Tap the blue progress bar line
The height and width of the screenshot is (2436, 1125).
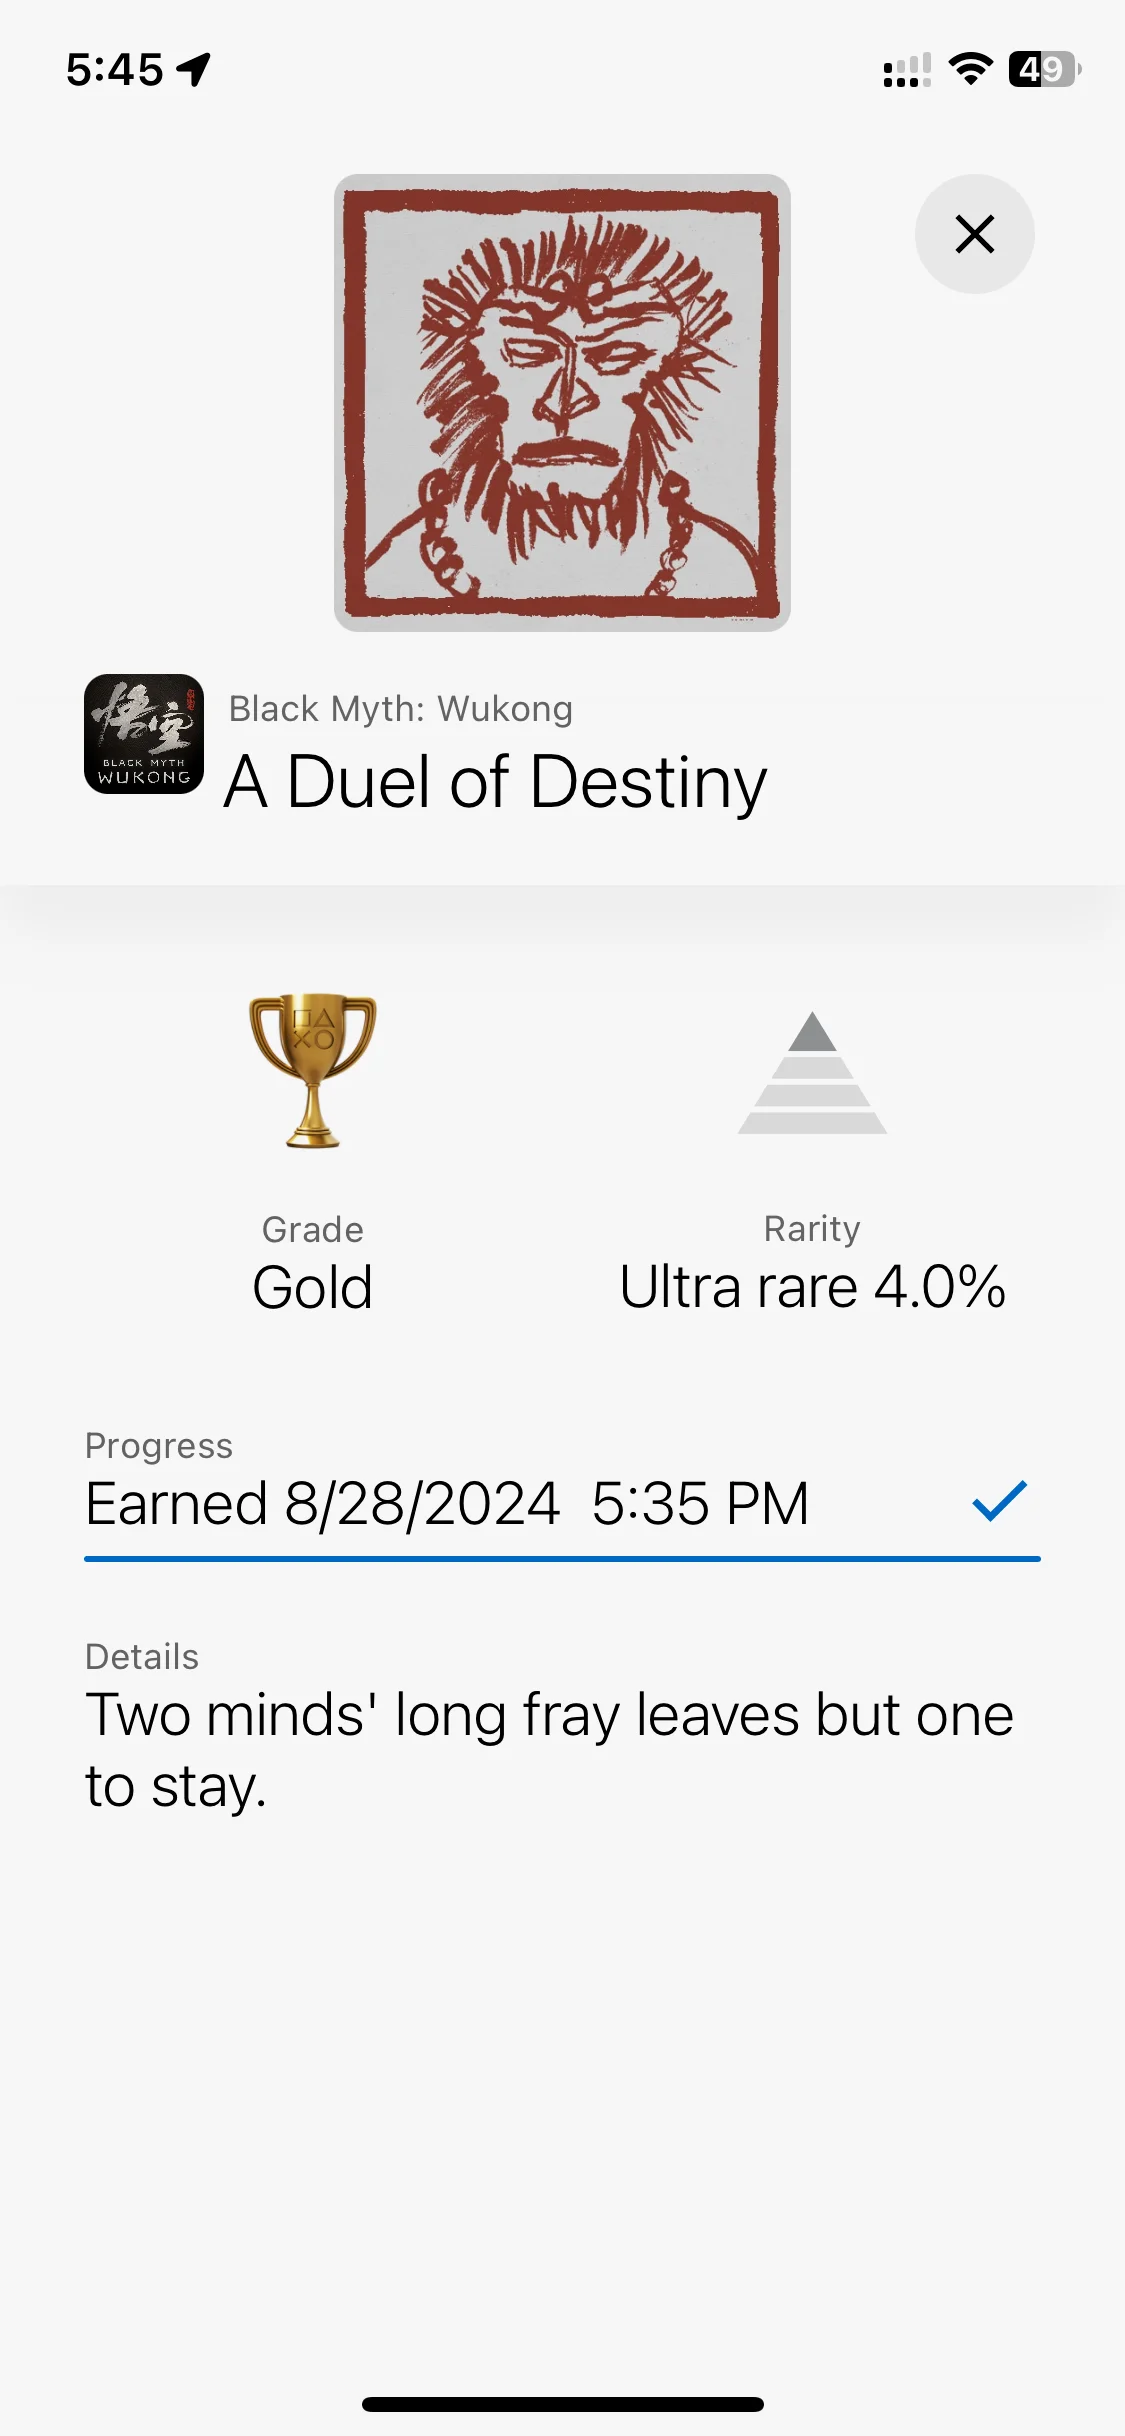point(562,1558)
